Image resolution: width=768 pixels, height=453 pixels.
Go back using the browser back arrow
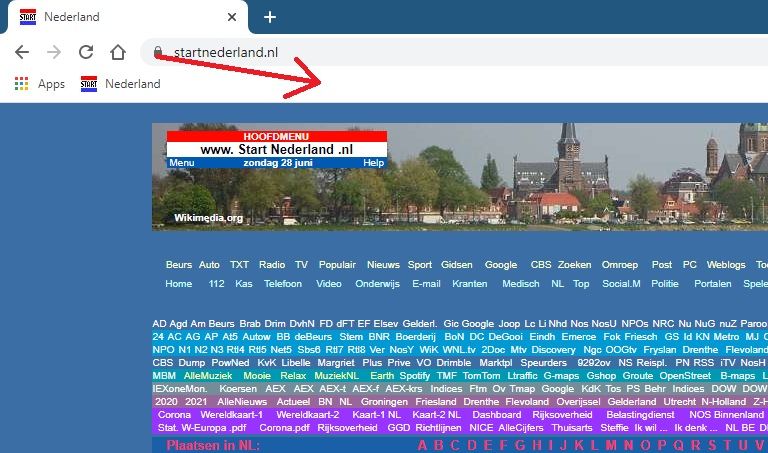click(22, 52)
